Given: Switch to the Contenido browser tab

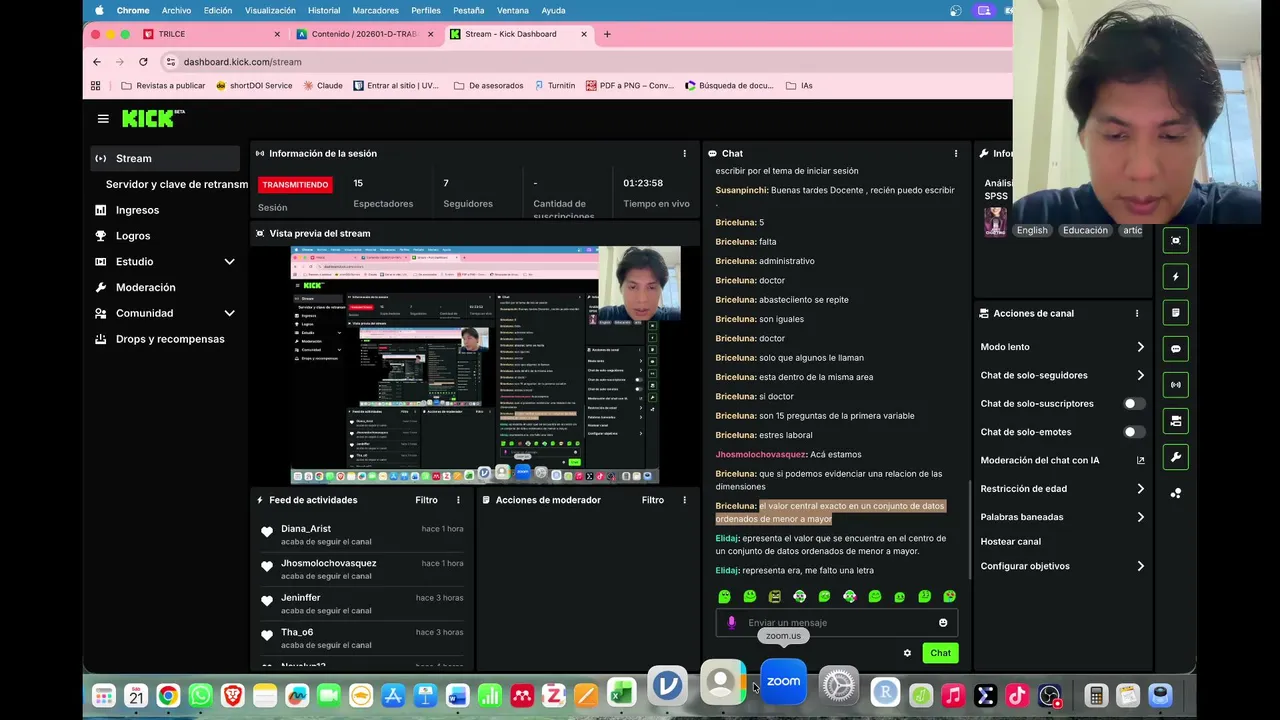Looking at the screenshot, I should (x=364, y=34).
